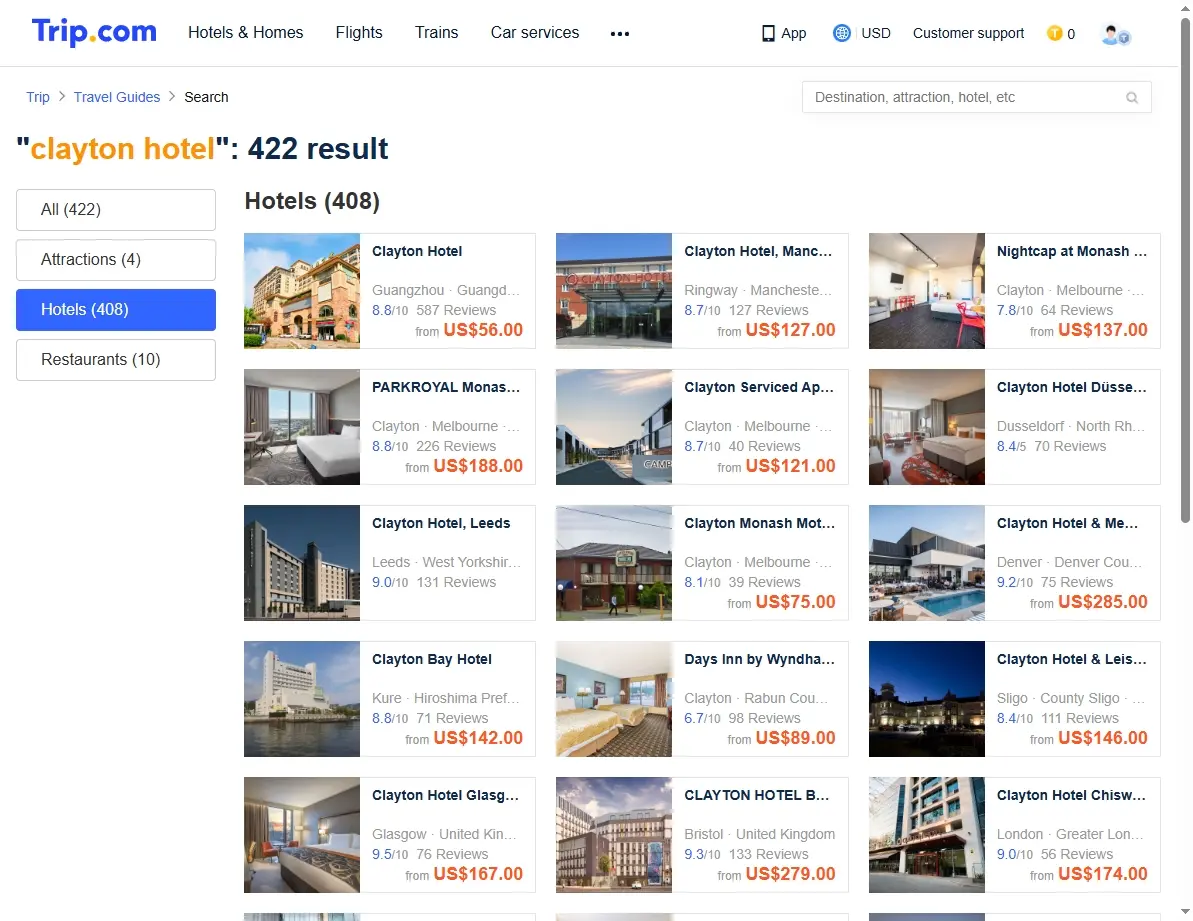
Task: Go to Trip breadcrumb link
Action: 38,97
